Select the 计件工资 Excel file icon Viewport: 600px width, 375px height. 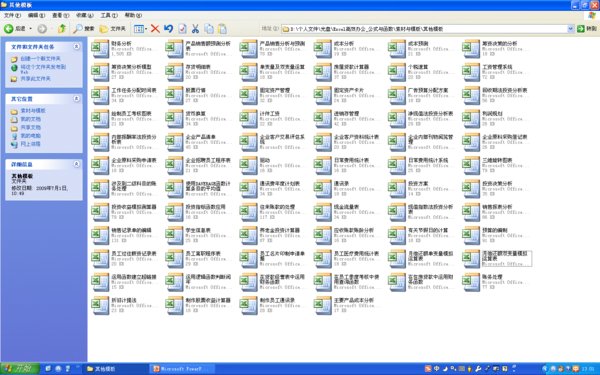[x=249, y=119]
